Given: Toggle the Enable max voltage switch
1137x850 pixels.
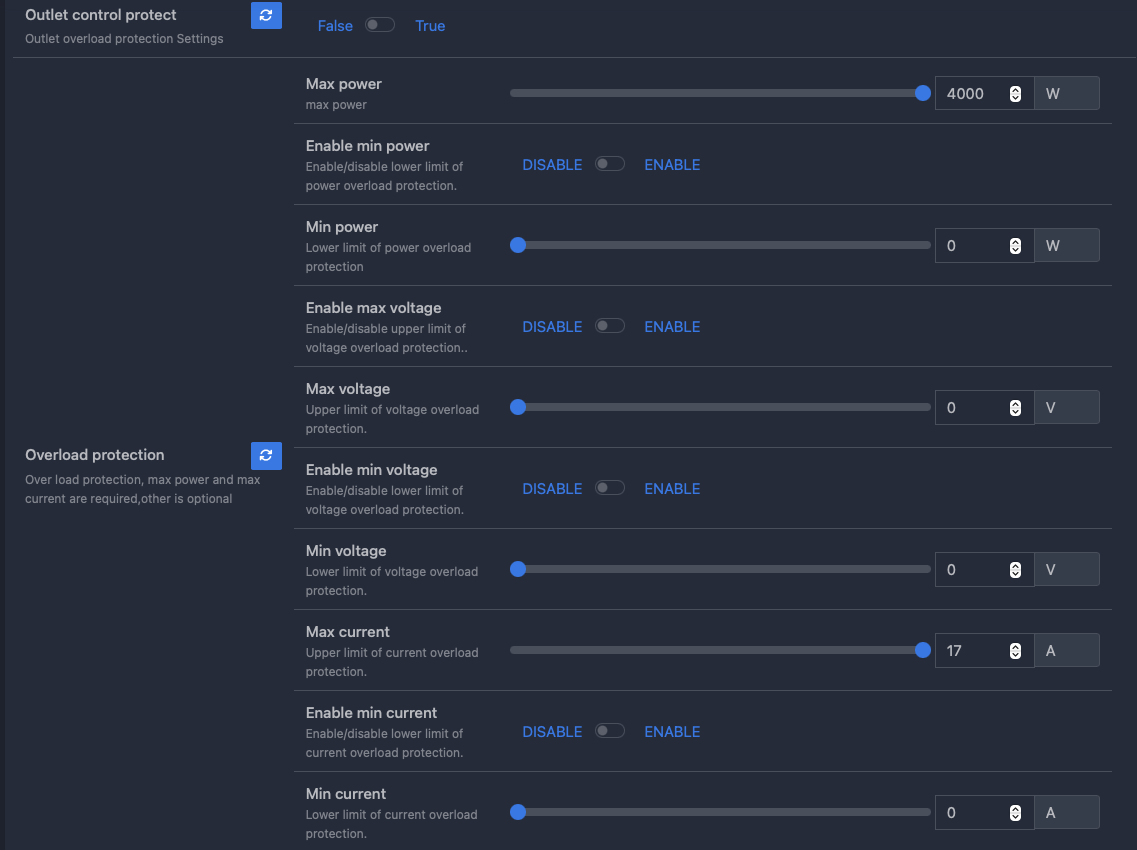Looking at the screenshot, I should point(610,326).
